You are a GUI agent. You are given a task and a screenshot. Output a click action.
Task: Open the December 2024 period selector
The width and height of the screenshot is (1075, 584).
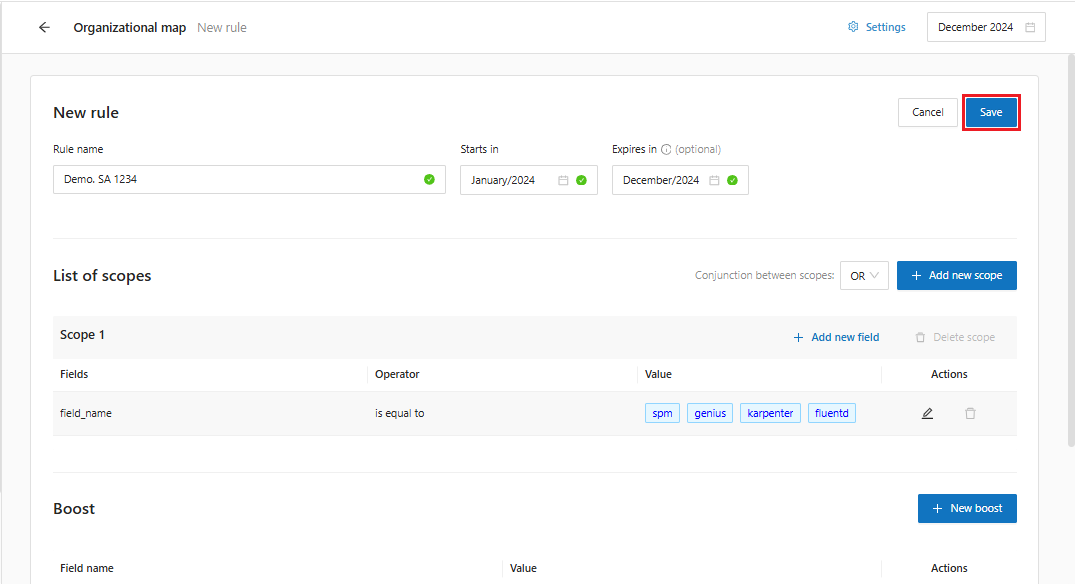pyautogui.click(x=975, y=28)
